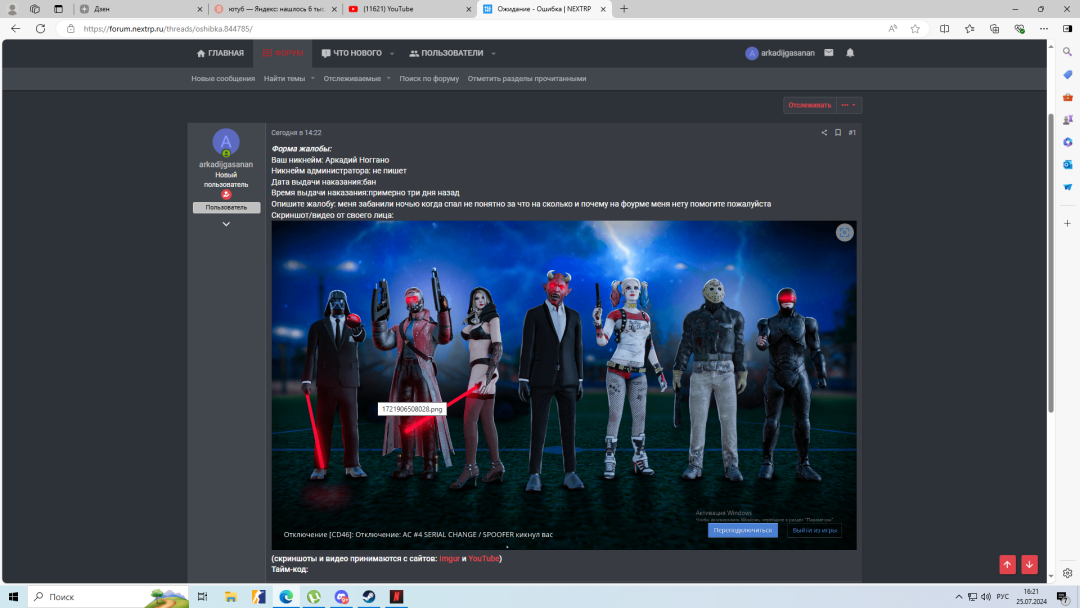Turn on Read Aloud in the address bar
This screenshot has height=608, width=1080.
coord(893,29)
